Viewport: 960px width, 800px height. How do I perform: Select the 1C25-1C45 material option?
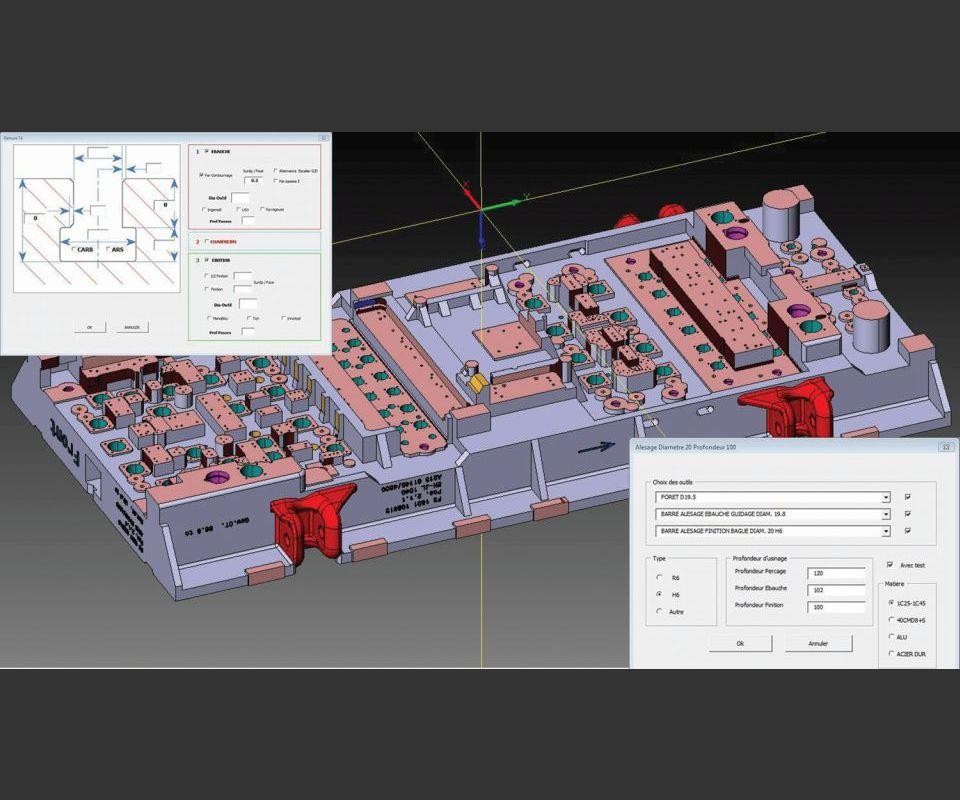click(x=891, y=603)
